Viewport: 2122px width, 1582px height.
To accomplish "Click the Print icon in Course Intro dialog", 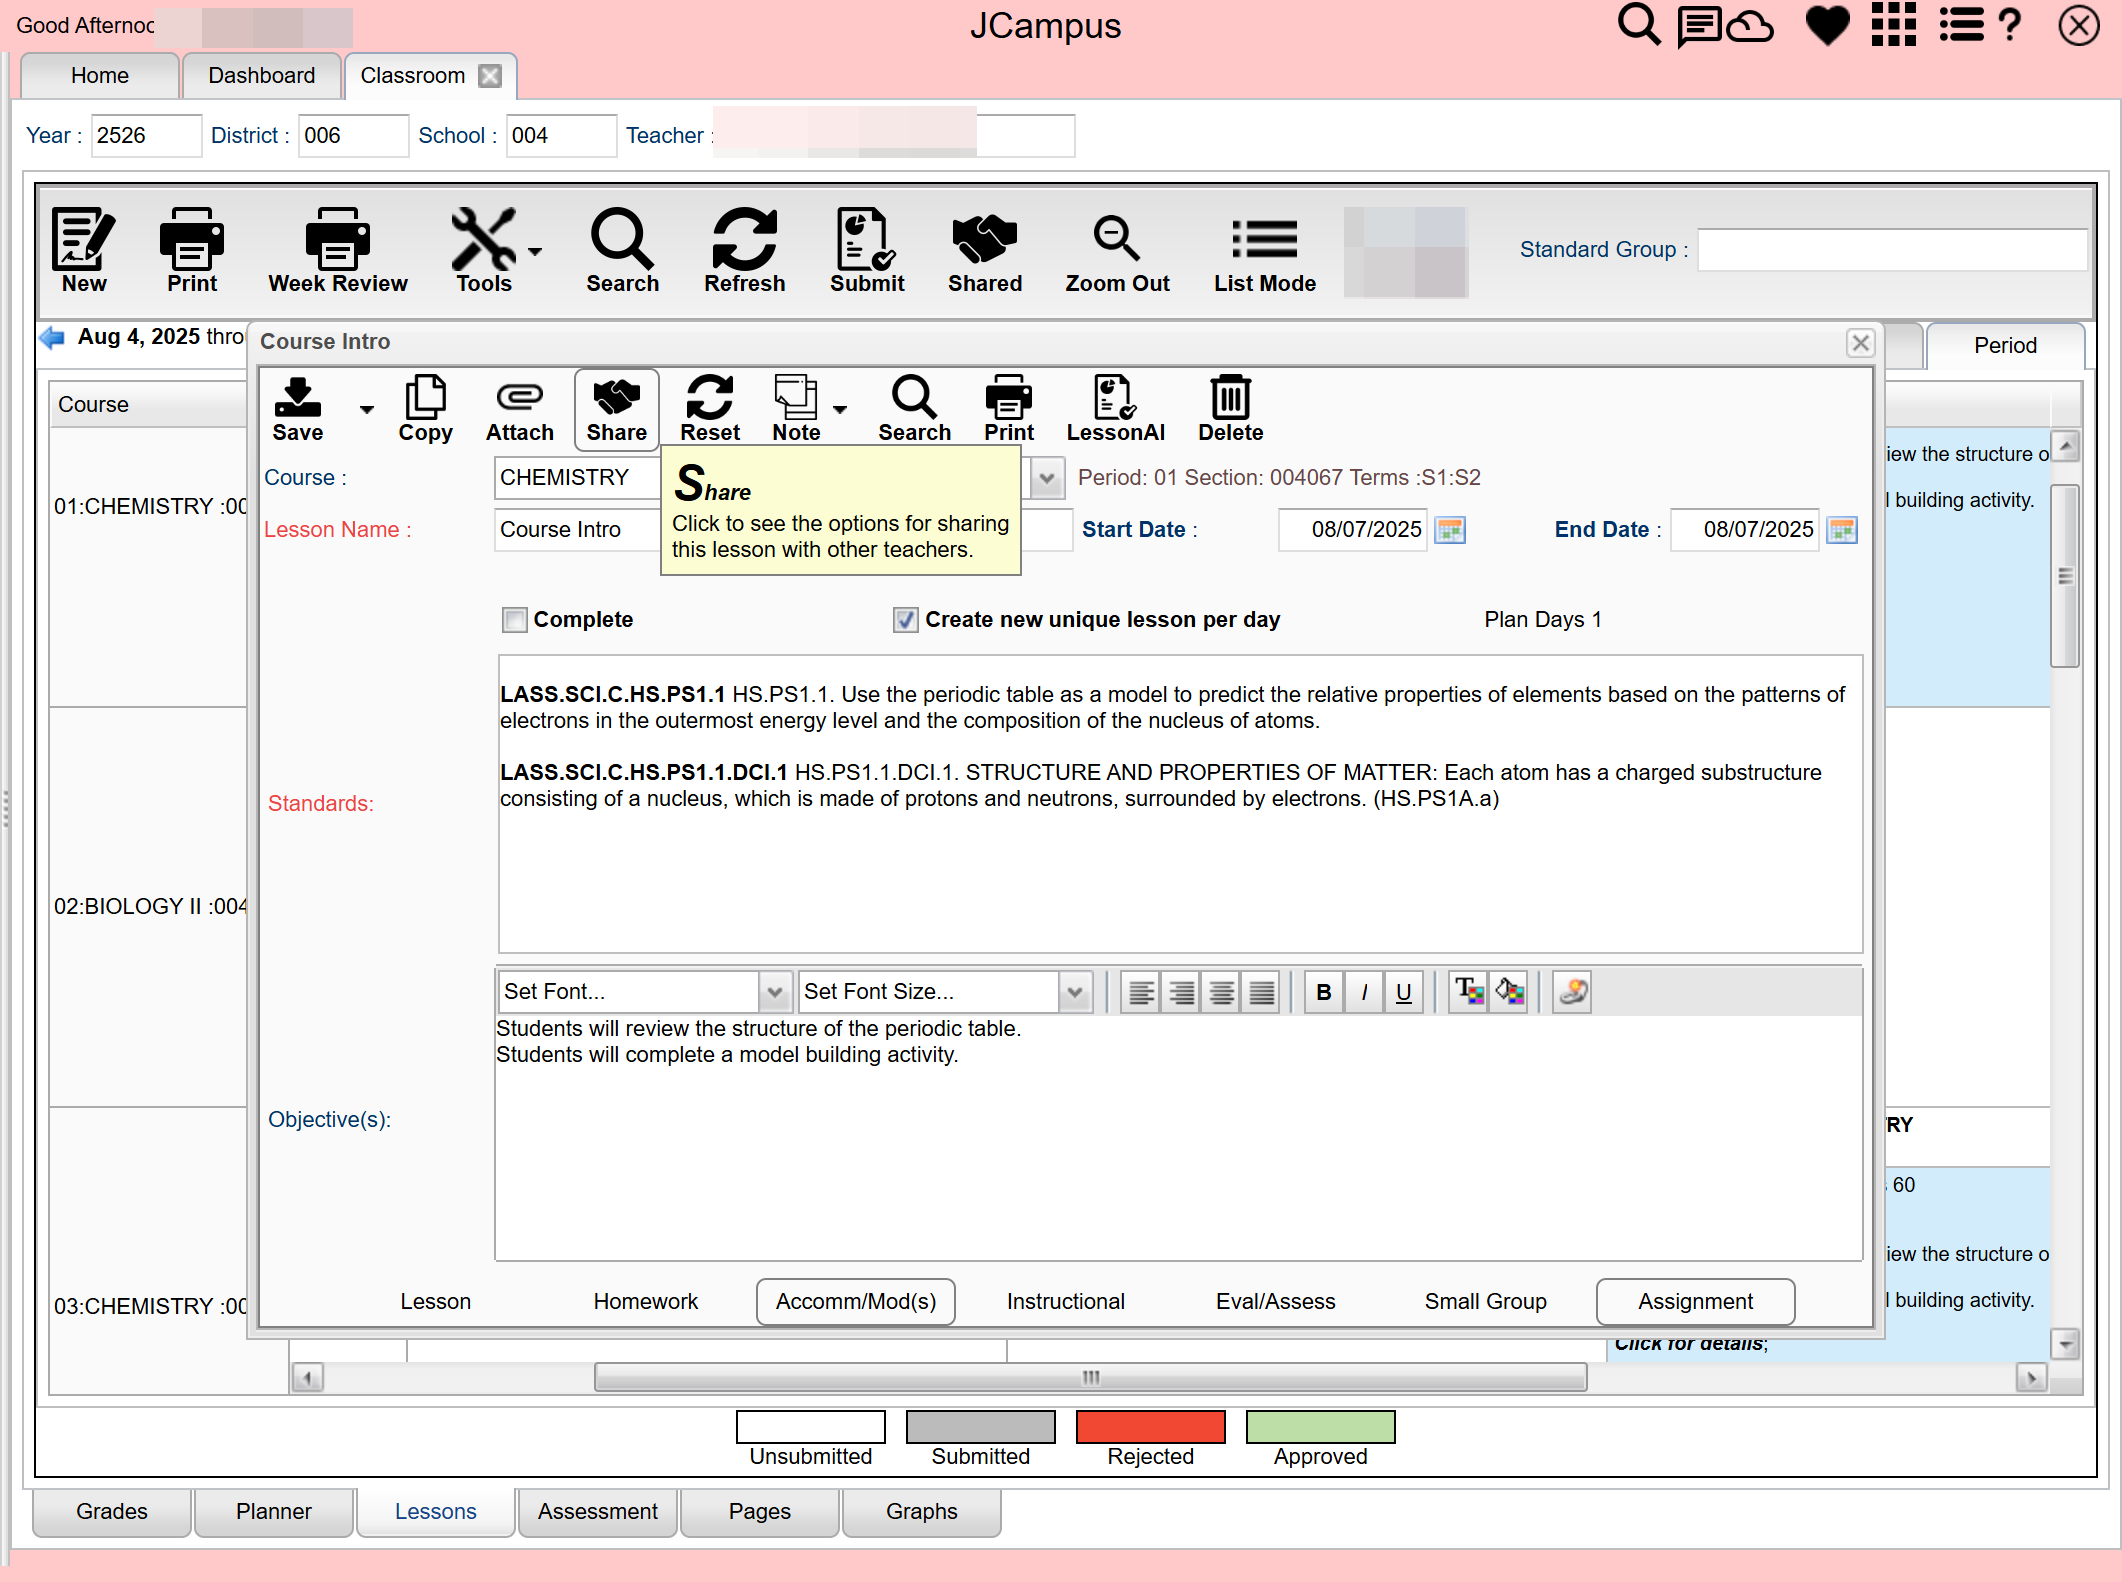I will pyautogui.click(x=1009, y=408).
